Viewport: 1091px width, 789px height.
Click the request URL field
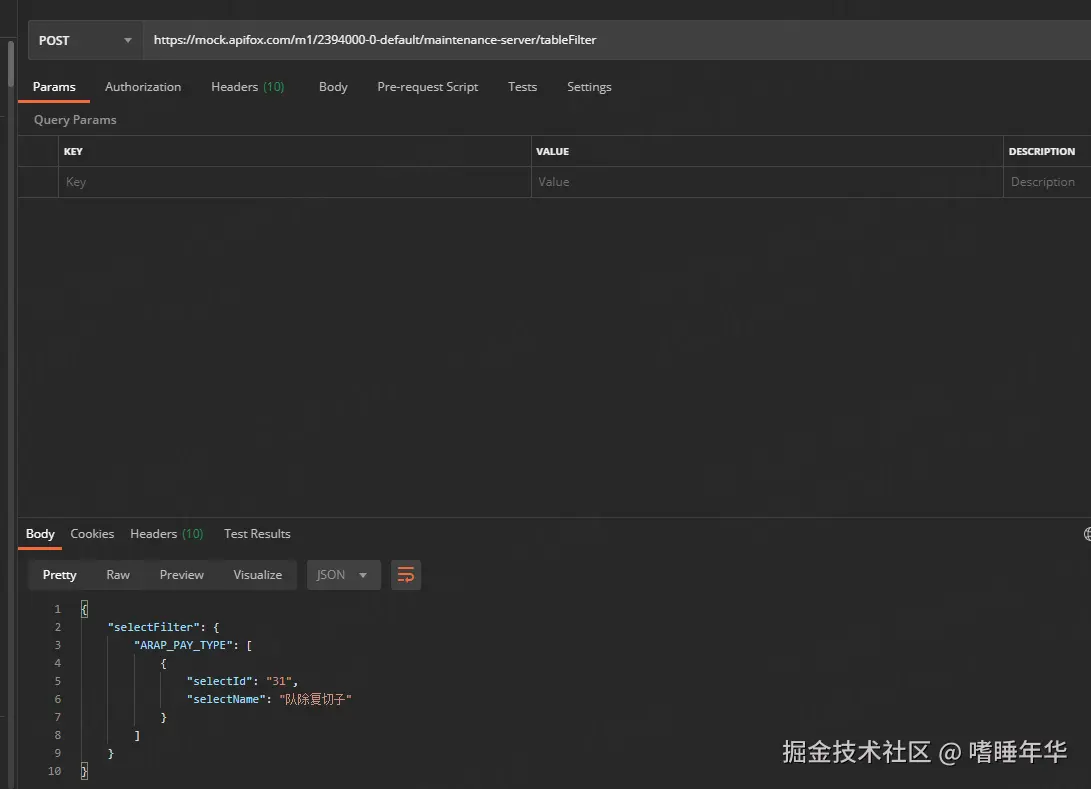(x=600, y=41)
